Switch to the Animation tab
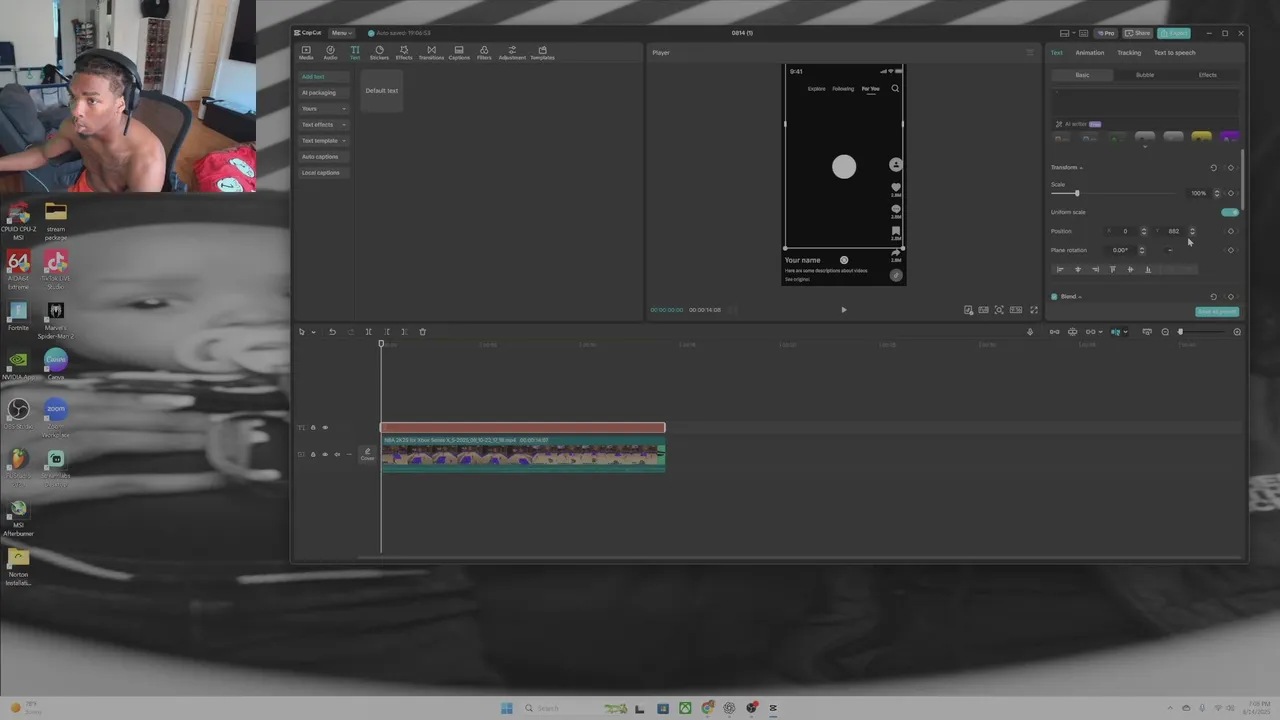The image size is (1280, 720). tap(1090, 53)
